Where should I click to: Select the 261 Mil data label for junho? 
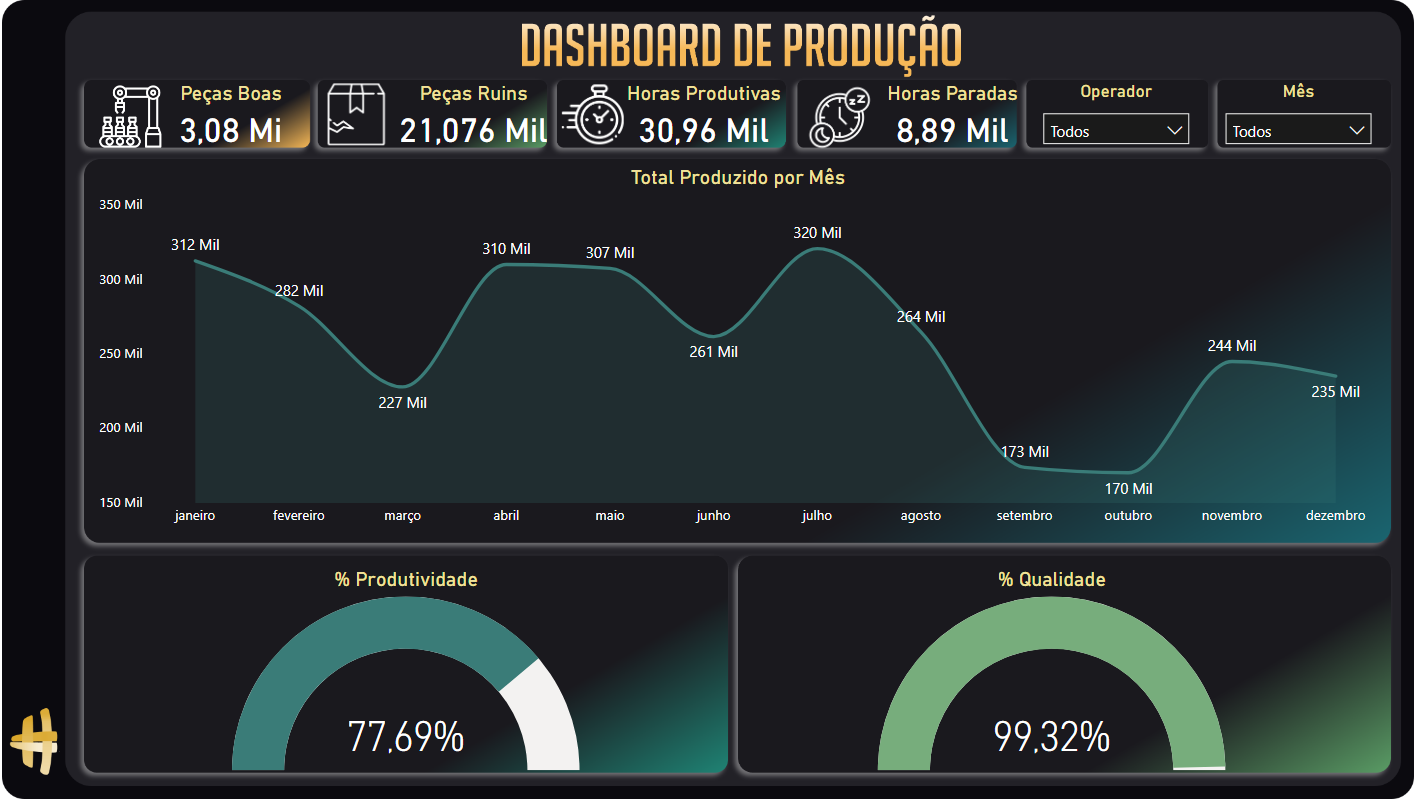tap(714, 352)
